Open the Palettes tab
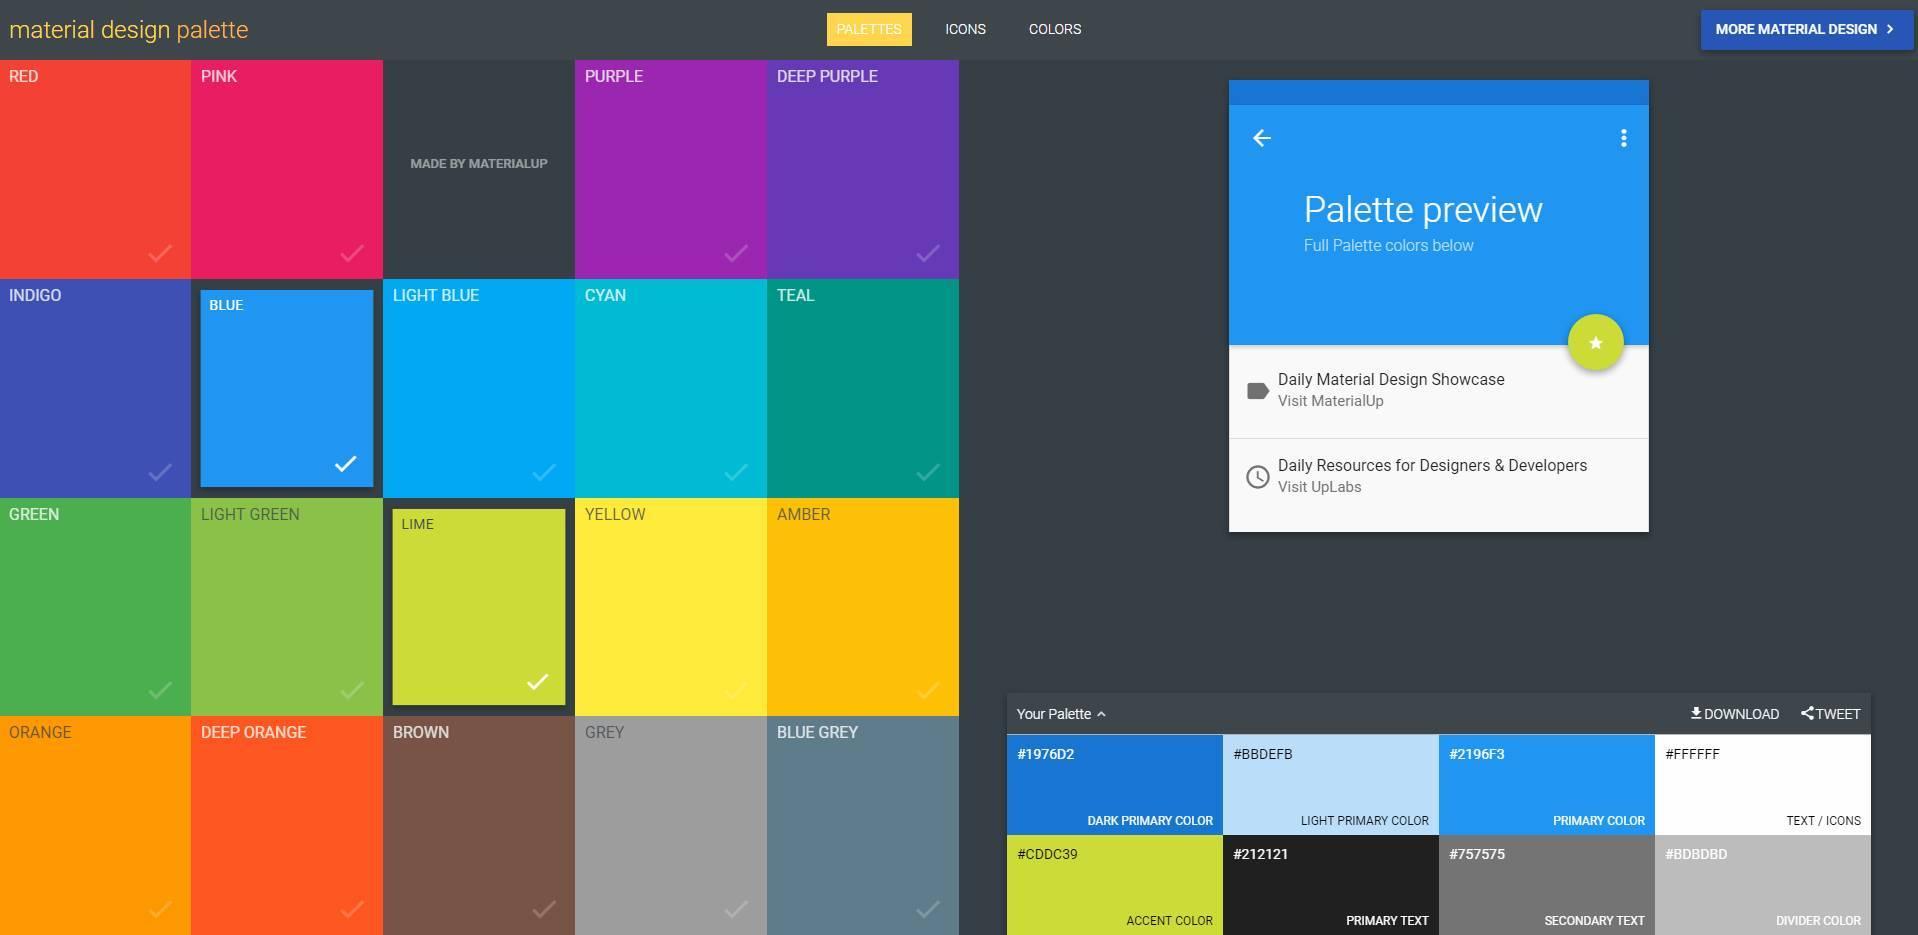Screen dimensions: 1918x935 868,30
